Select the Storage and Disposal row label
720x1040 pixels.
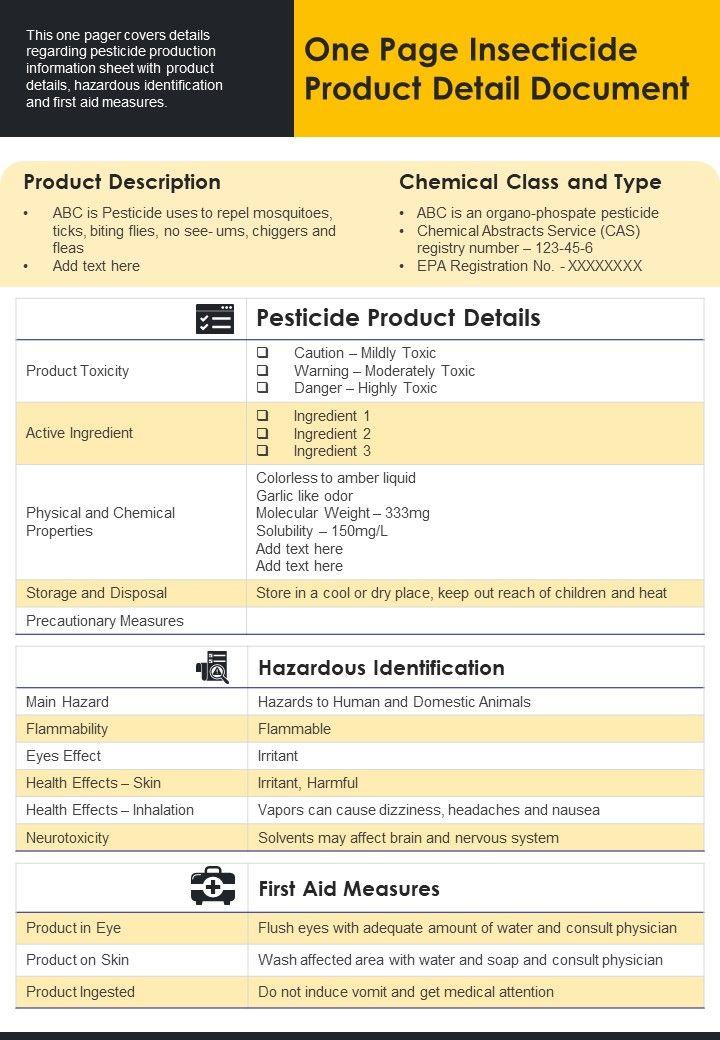(96, 593)
